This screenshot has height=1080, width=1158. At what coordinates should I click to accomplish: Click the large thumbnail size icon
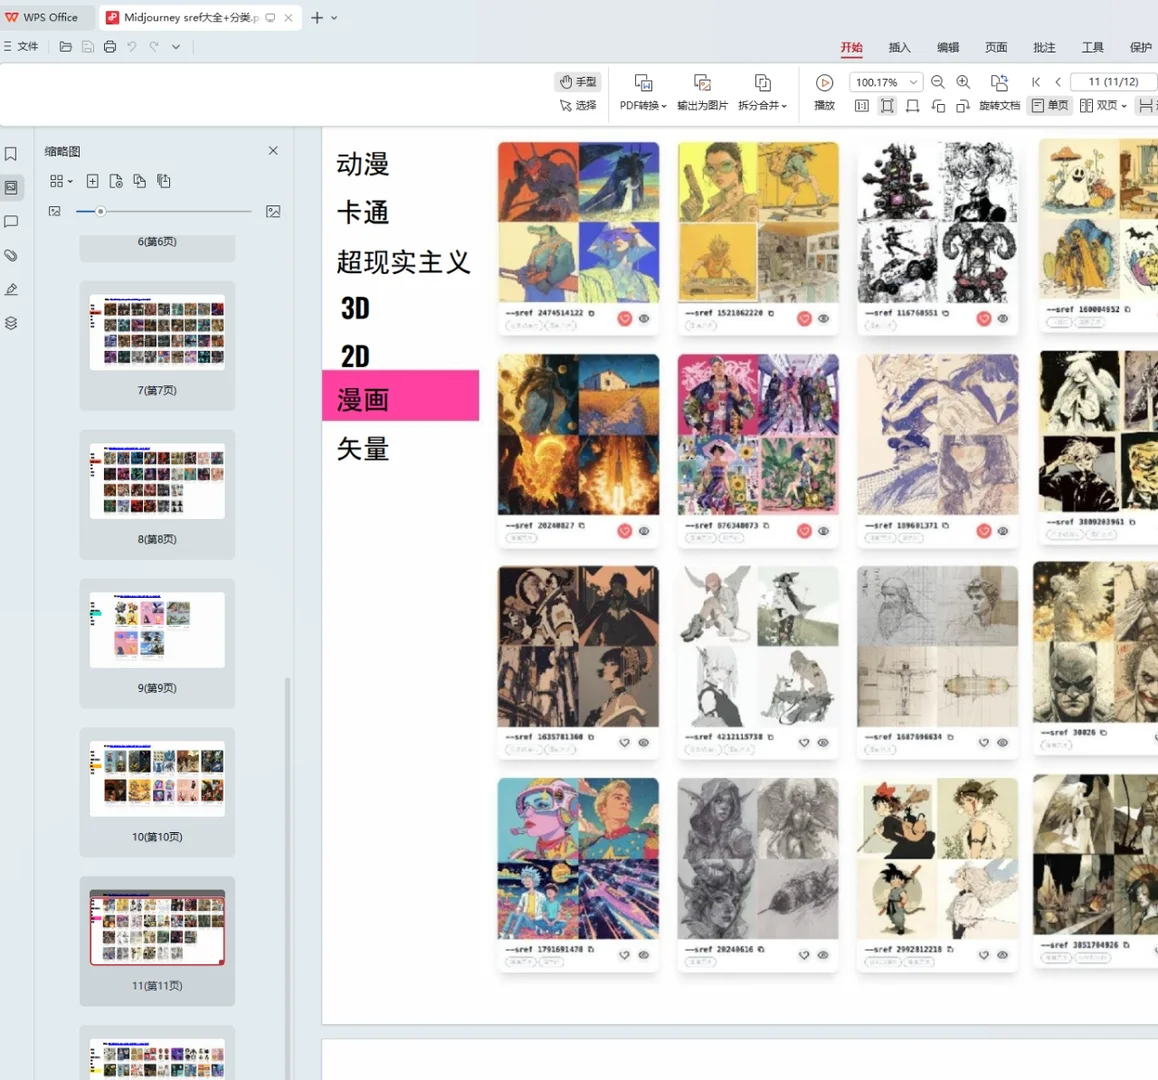[x=273, y=211]
